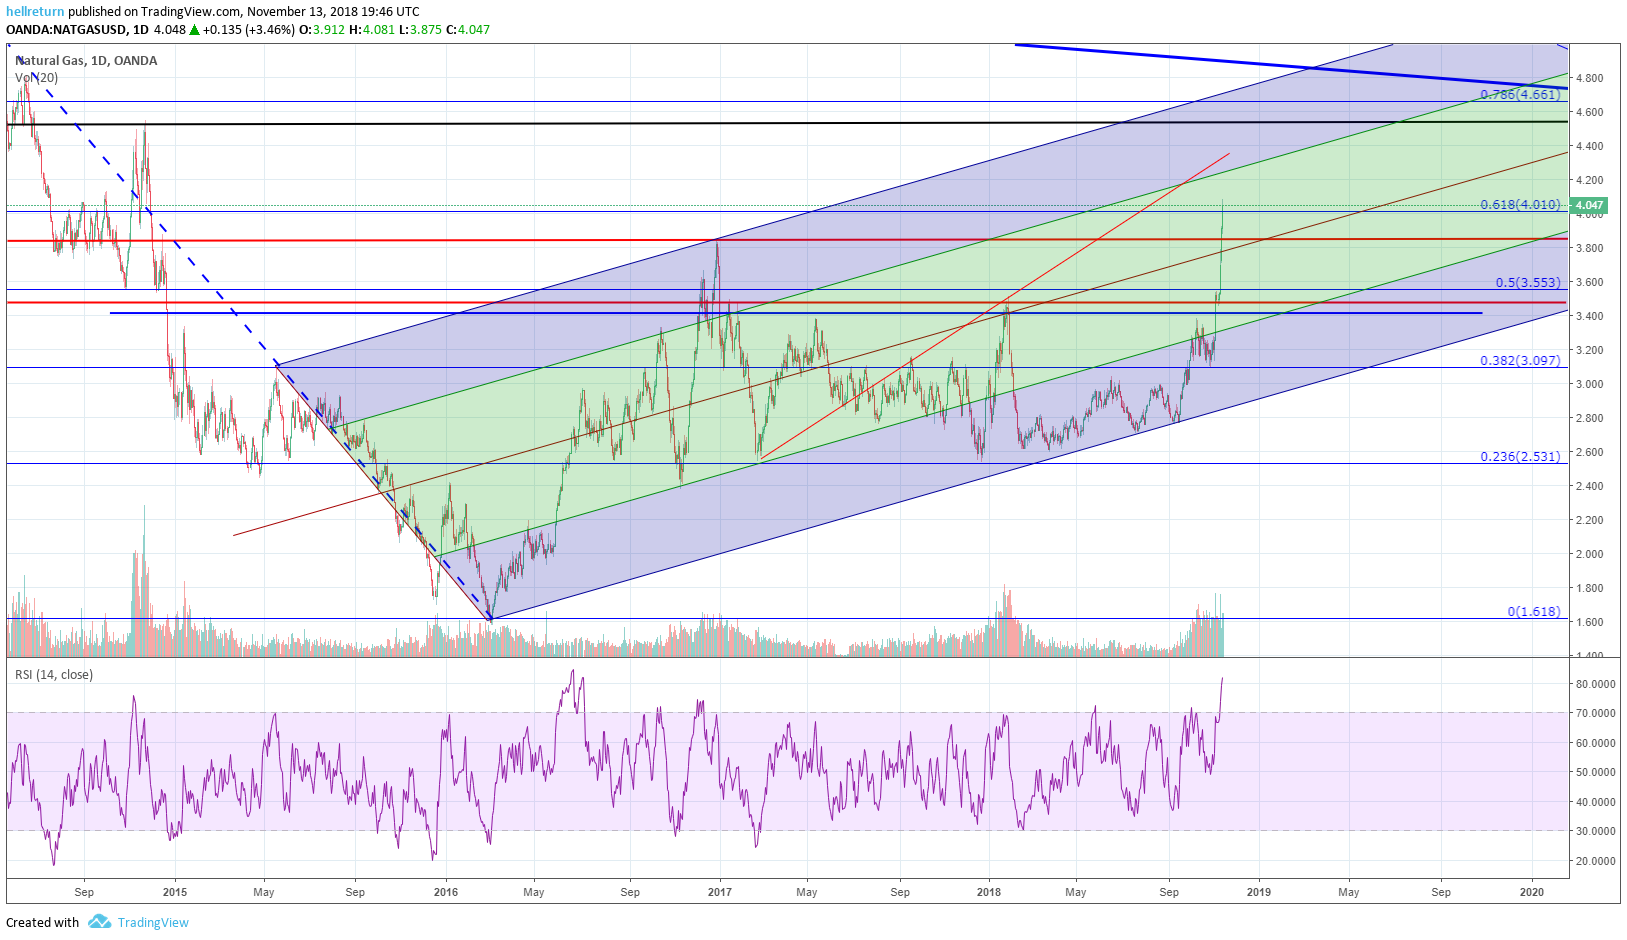1627x940 pixels.
Task: Click the 2019 label on time axis
Action: pyautogui.click(x=1259, y=892)
